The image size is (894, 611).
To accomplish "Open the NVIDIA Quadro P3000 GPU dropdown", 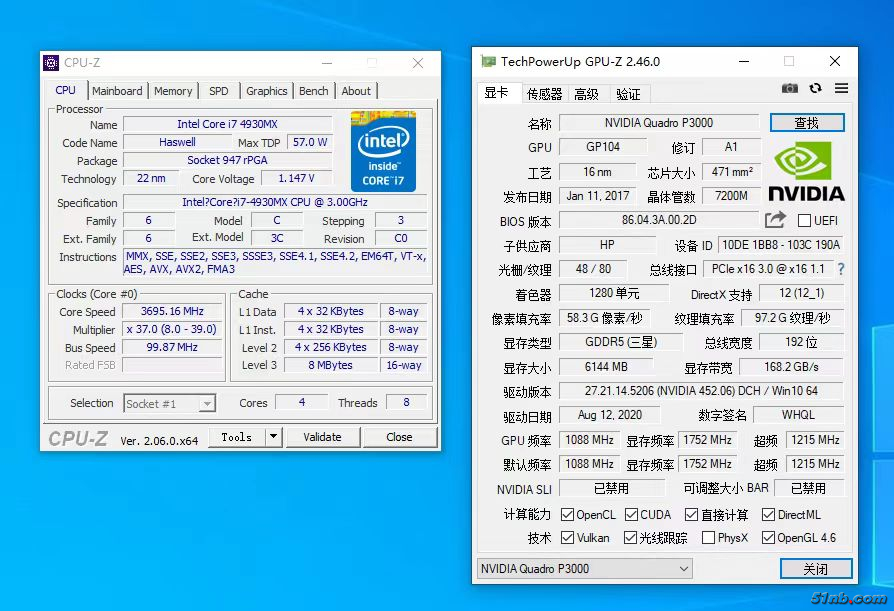I will 584,568.
